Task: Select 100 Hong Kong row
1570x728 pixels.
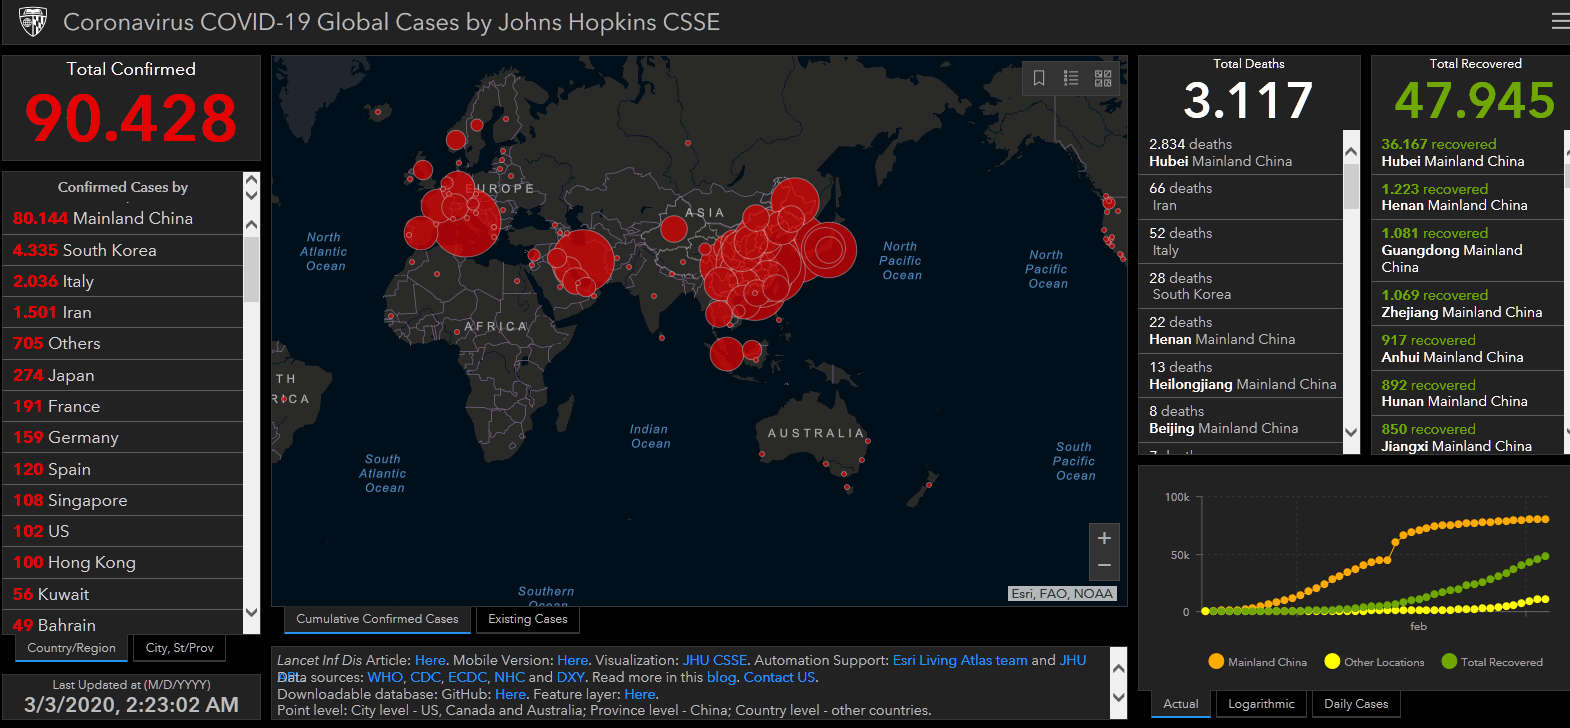Action: click(x=123, y=562)
